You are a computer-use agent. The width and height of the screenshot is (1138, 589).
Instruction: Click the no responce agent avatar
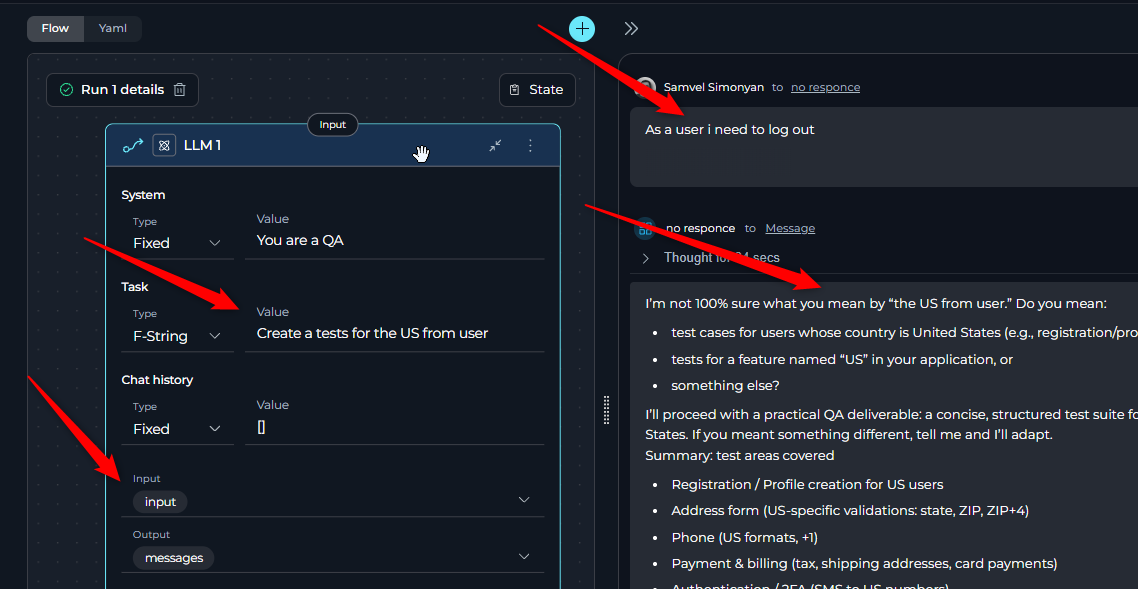(645, 229)
